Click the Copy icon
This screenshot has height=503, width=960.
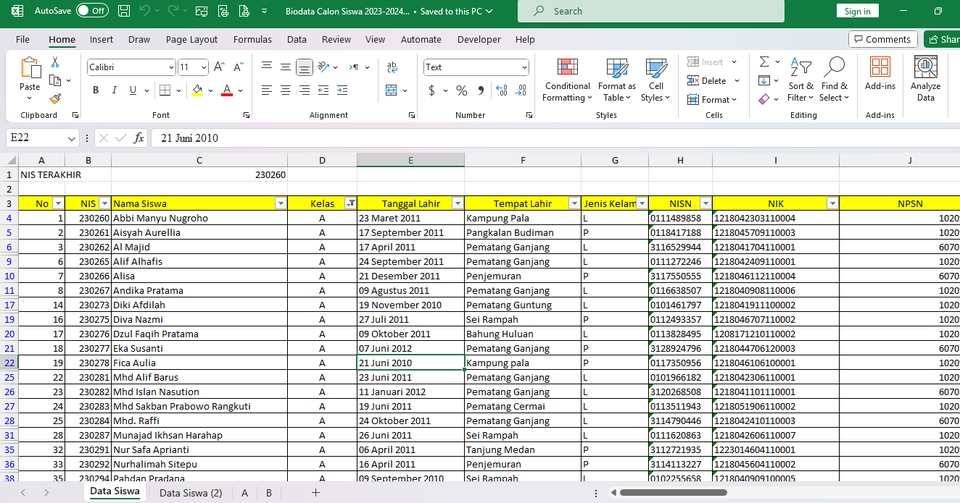[55, 80]
